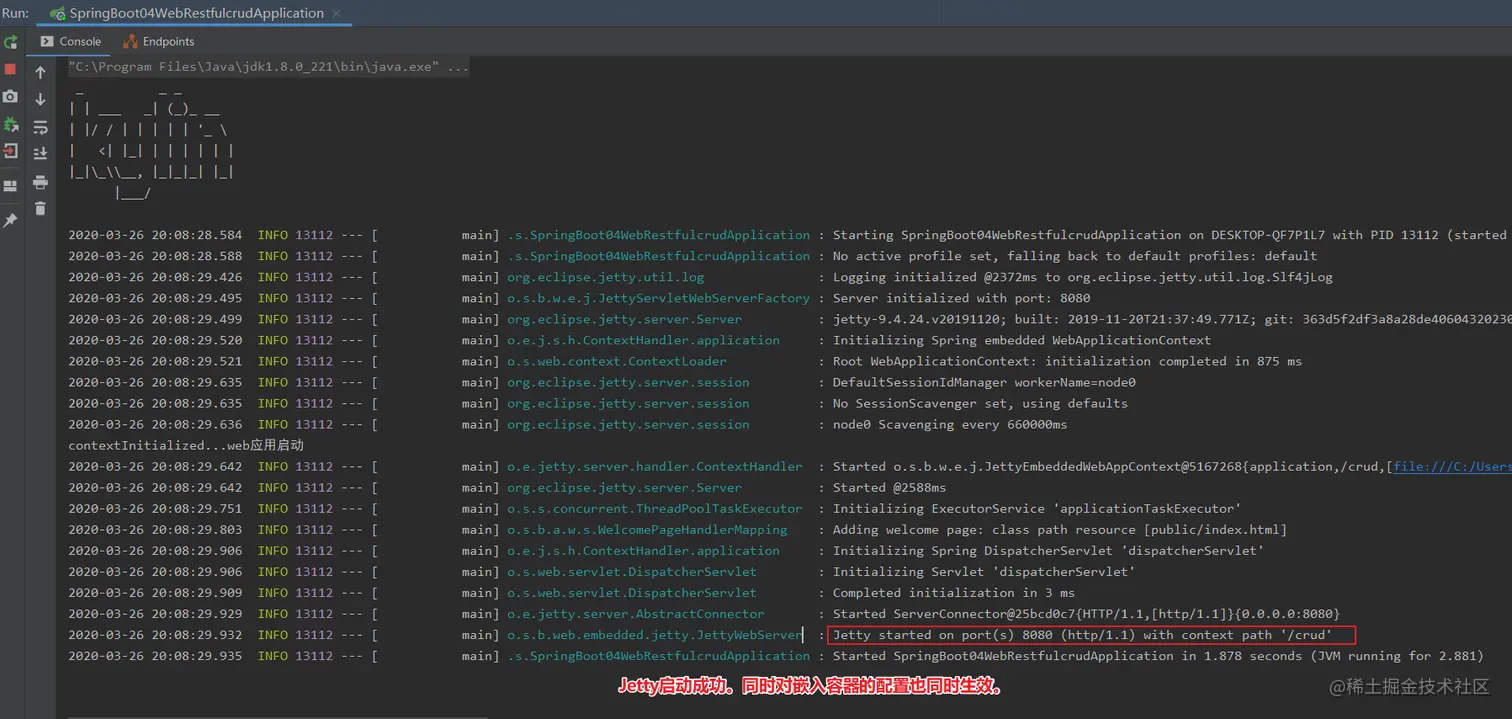This screenshot has height=719, width=1512.
Task: Click 'No SessionScavenger set, using defaults' message
Action: [980, 403]
